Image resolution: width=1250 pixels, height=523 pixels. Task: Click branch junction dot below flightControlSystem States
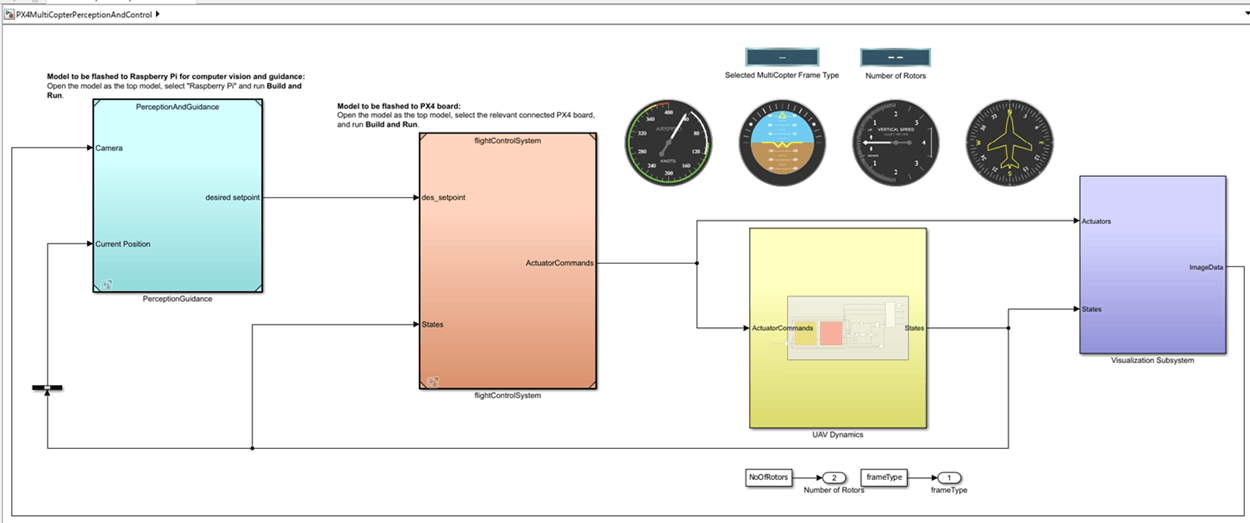click(x=253, y=448)
